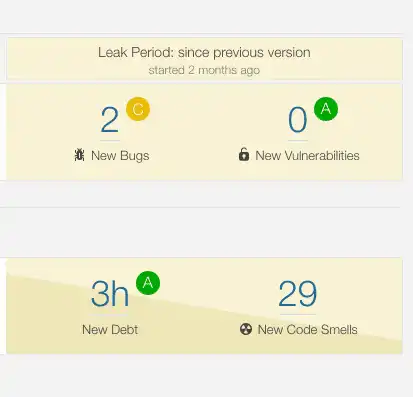
Task: Click the yellow C rating badge
Action: (x=138, y=109)
